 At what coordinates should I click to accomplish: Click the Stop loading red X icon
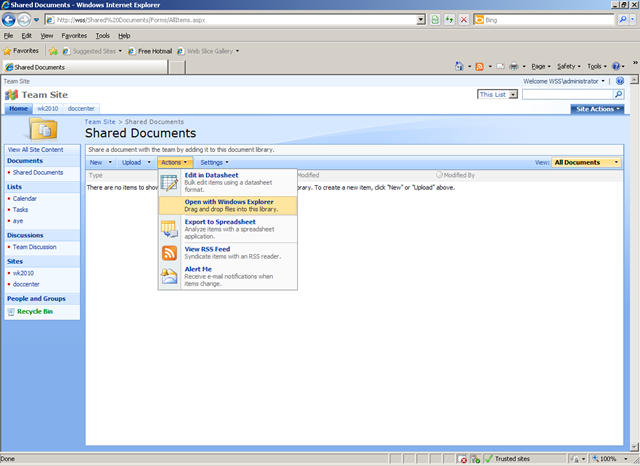tap(464, 20)
